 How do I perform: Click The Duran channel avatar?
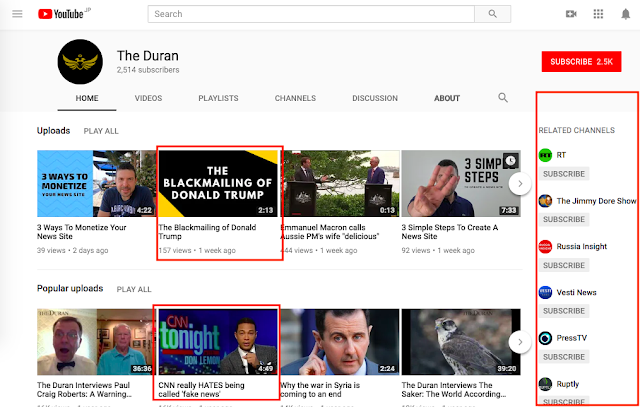click(80, 62)
